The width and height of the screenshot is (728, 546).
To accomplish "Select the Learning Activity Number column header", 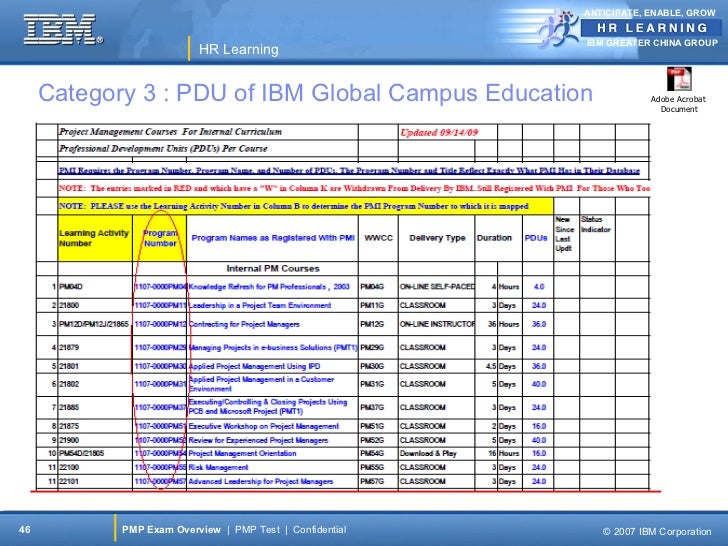I will coord(94,237).
